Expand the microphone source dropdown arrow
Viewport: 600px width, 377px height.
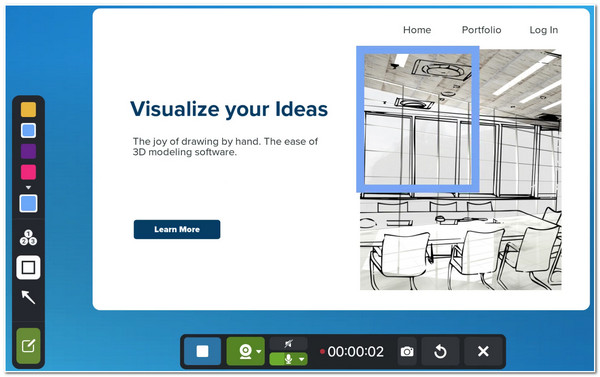point(302,359)
